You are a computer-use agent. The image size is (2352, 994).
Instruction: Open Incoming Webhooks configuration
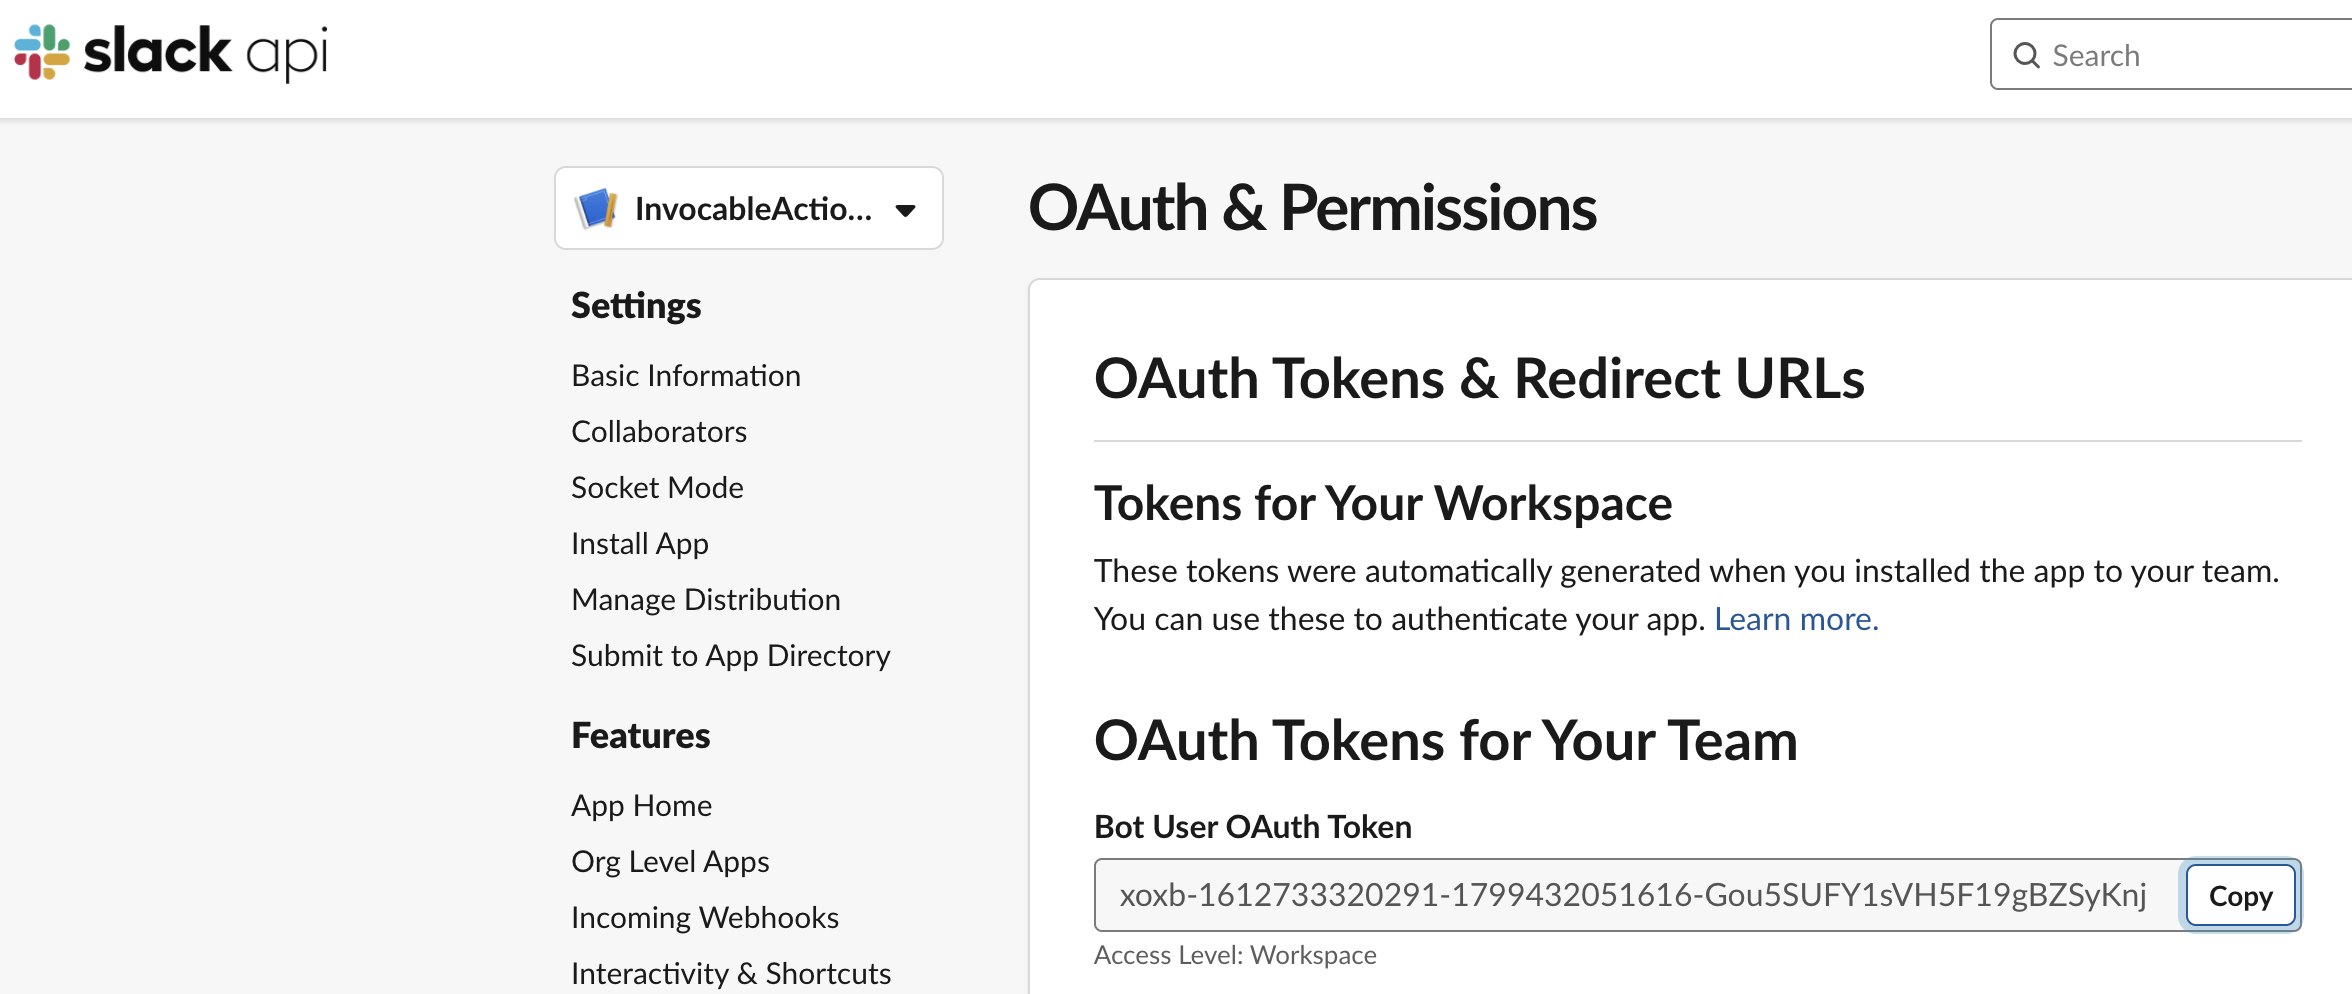tap(705, 917)
